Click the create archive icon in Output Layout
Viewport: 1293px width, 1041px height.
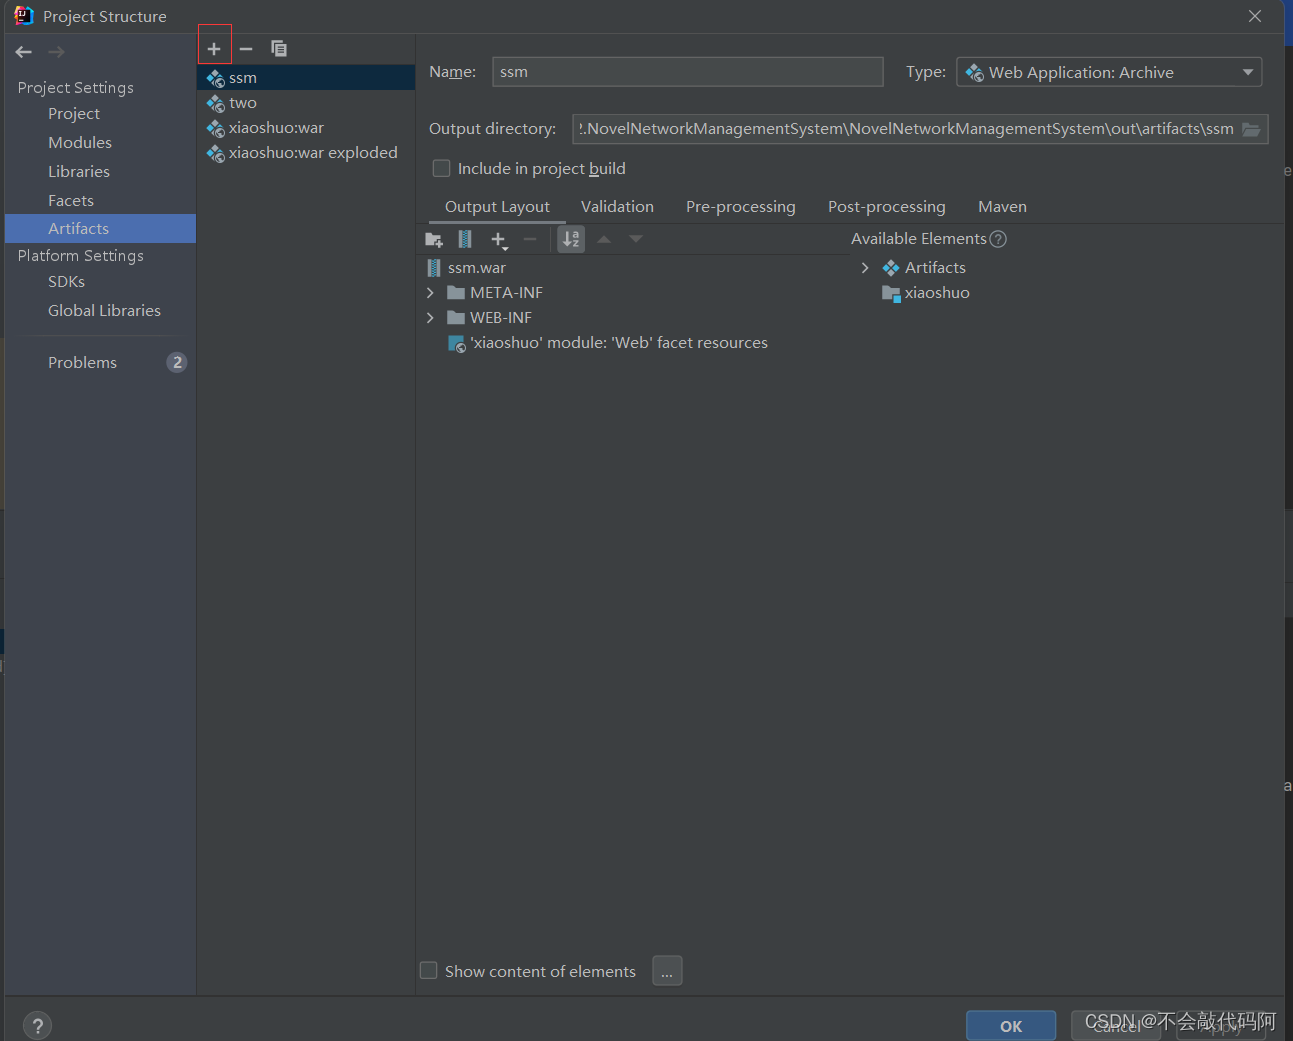tap(465, 239)
